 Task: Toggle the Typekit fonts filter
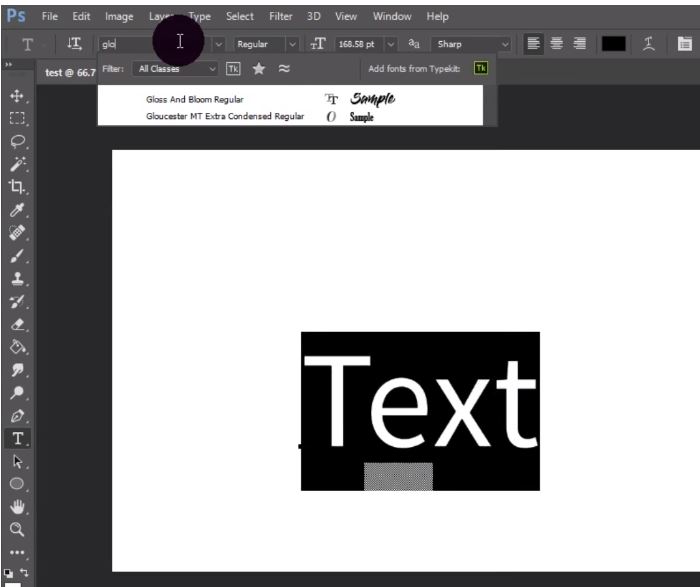(233, 69)
